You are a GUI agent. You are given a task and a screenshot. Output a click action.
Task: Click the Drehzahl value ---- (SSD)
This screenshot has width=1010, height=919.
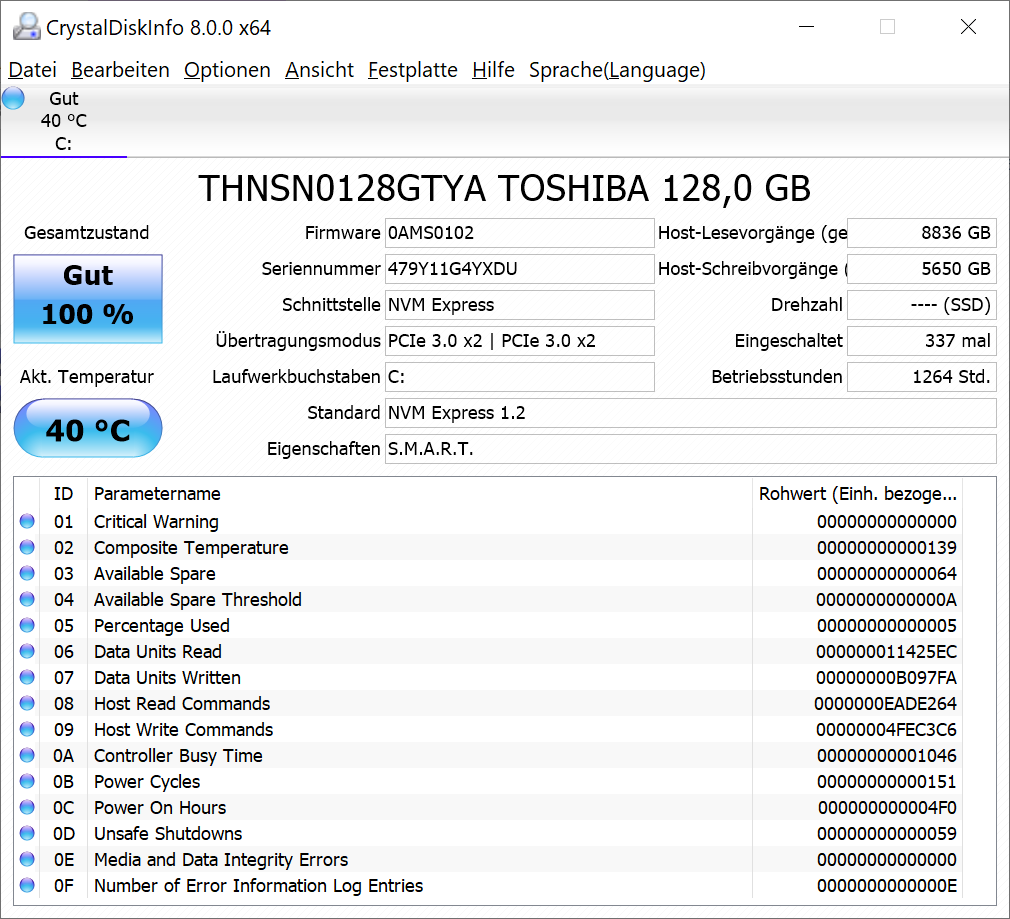click(x=922, y=305)
